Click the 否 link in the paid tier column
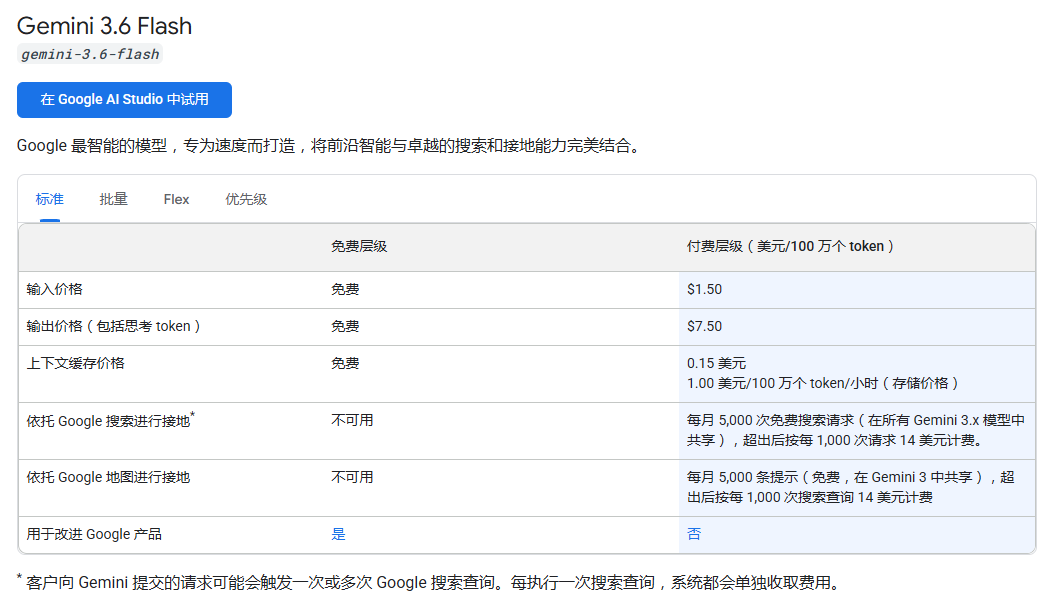Screen dimensions: 1052x603 pyautogui.click(x=694, y=534)
